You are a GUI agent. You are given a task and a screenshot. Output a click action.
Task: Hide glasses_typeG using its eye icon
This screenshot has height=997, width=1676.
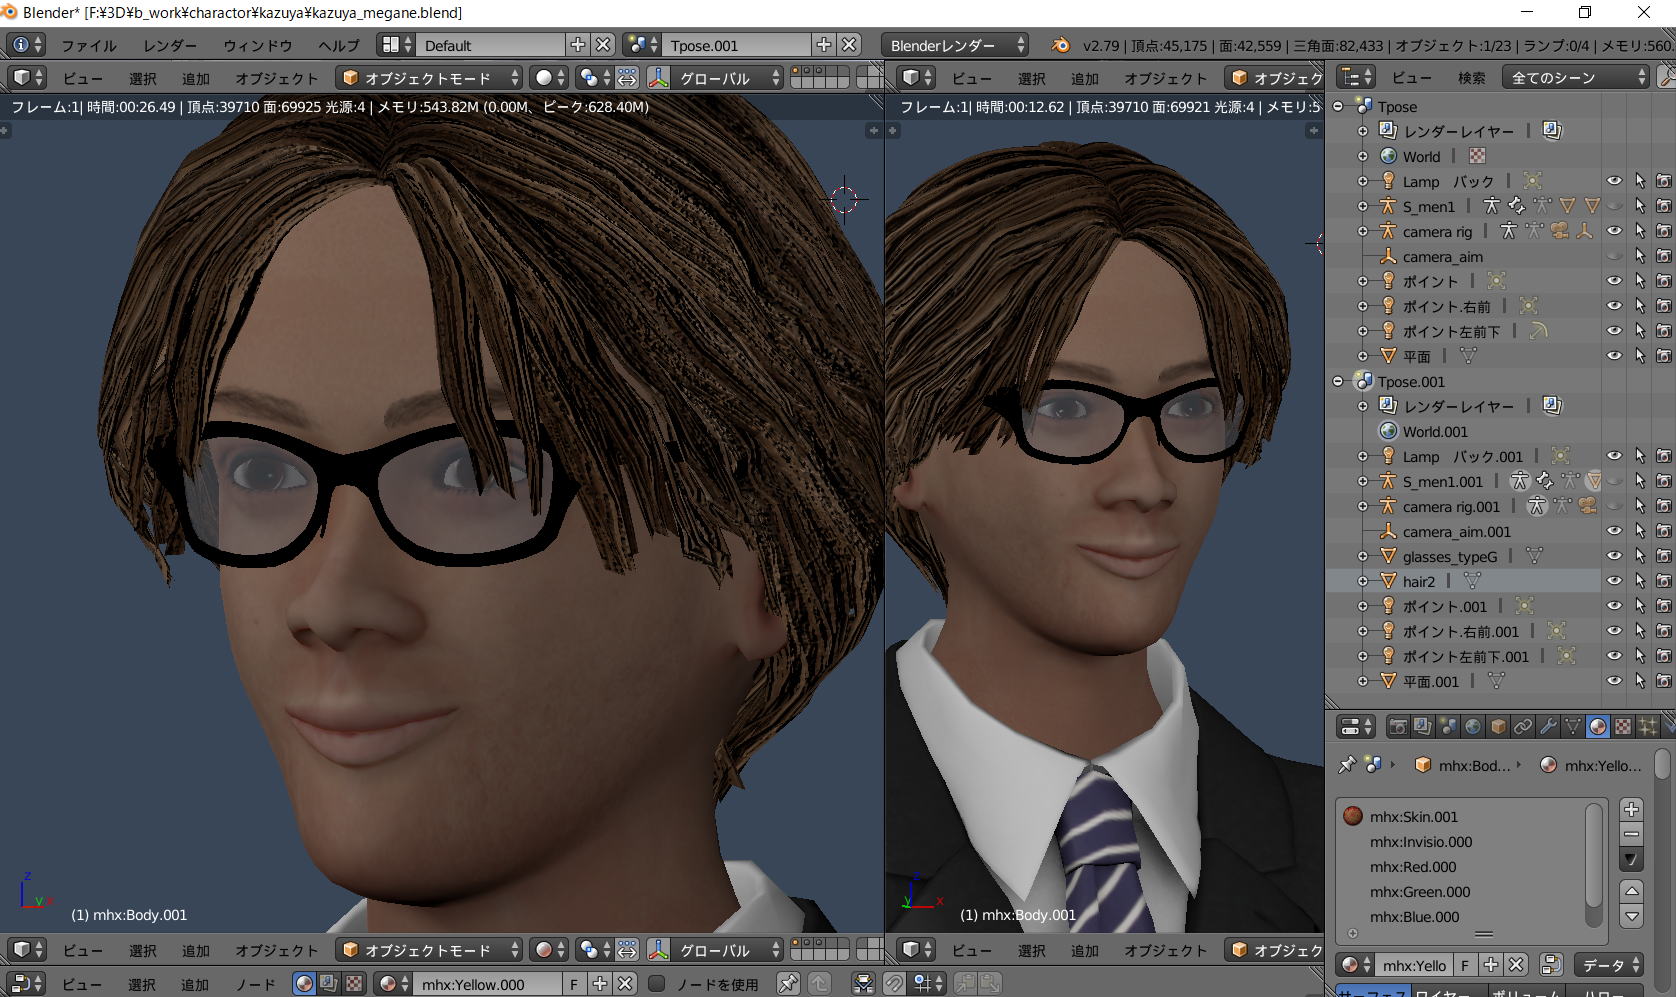coord(1614,556)
